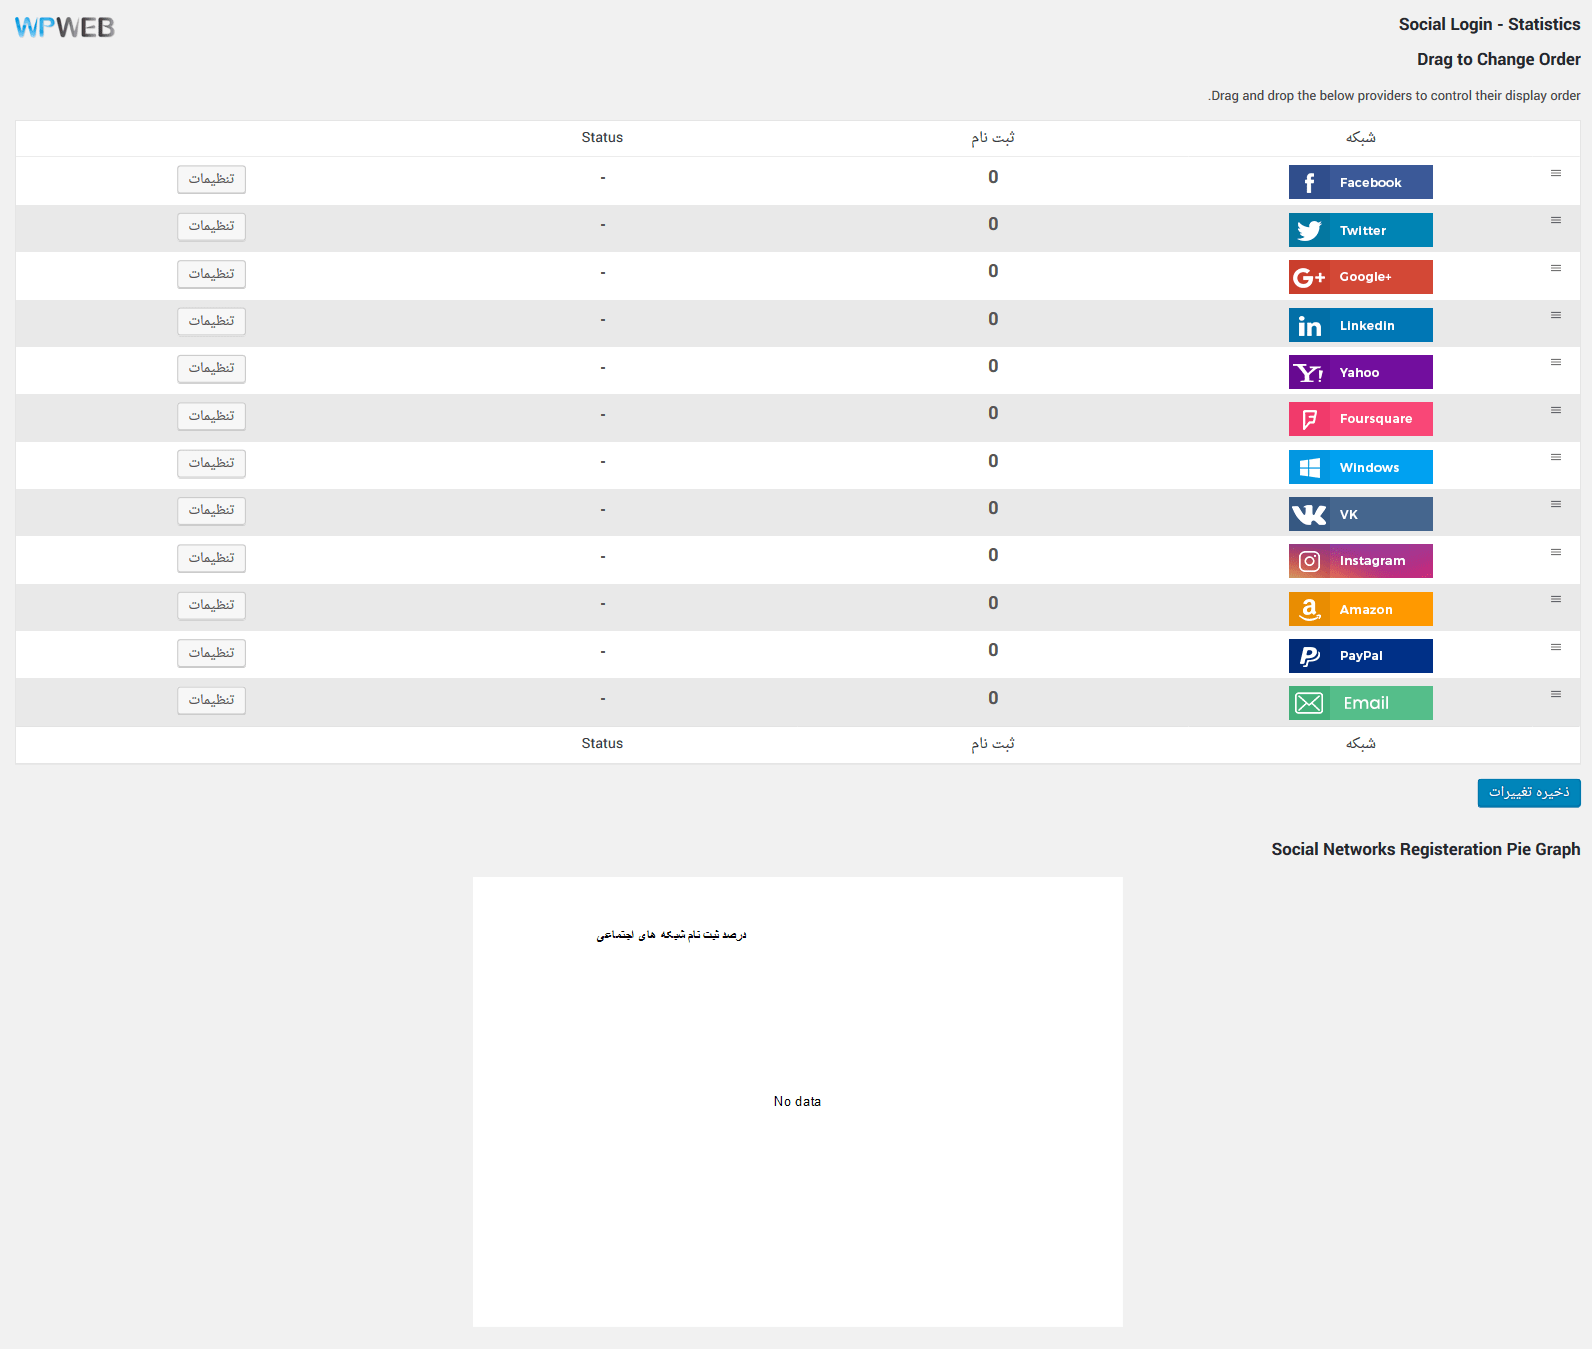The height and width of the screenshot is (1349, 1592).
Task: Click the Amazon provider button
Action: point(1360,609)
